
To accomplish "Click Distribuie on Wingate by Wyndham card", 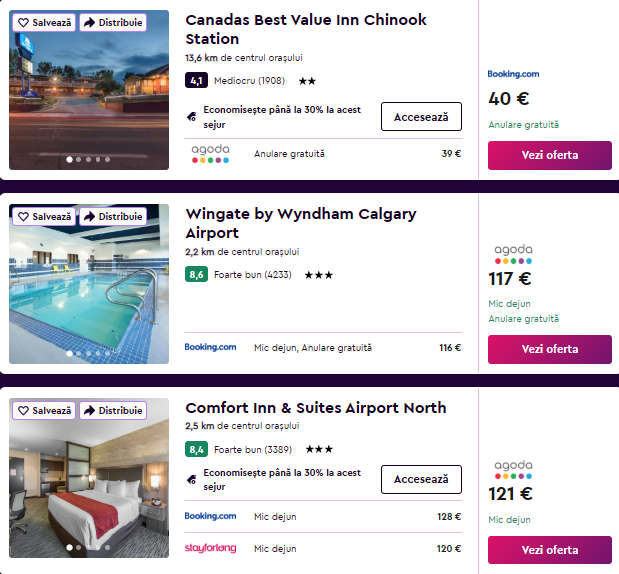I will coord(112,216).
